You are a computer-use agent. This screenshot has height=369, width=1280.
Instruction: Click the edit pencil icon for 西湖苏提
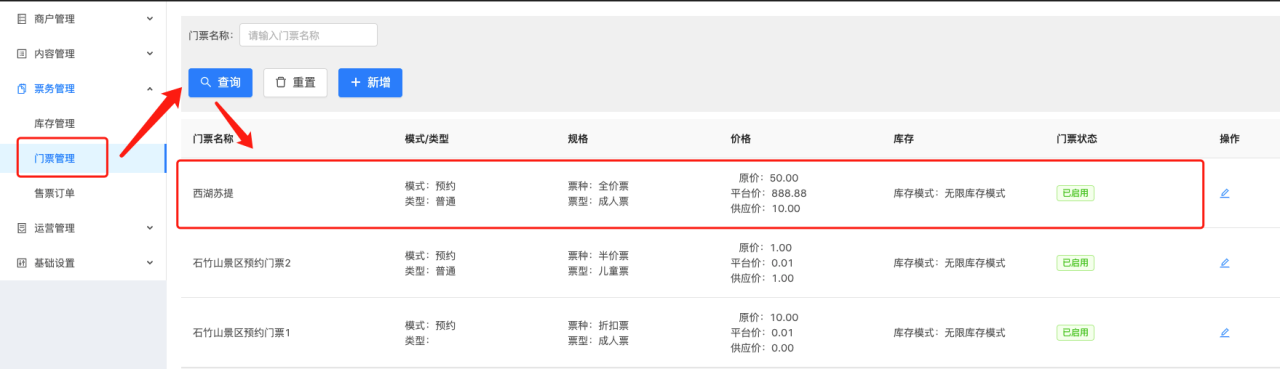1224,193
